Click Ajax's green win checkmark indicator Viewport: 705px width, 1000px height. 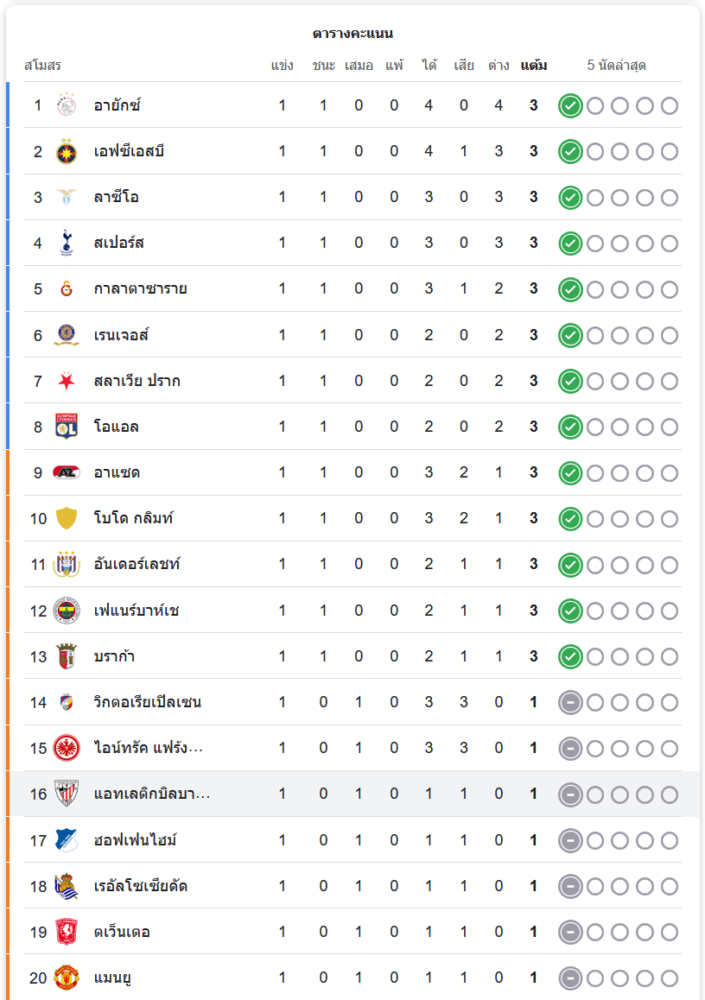570,105
